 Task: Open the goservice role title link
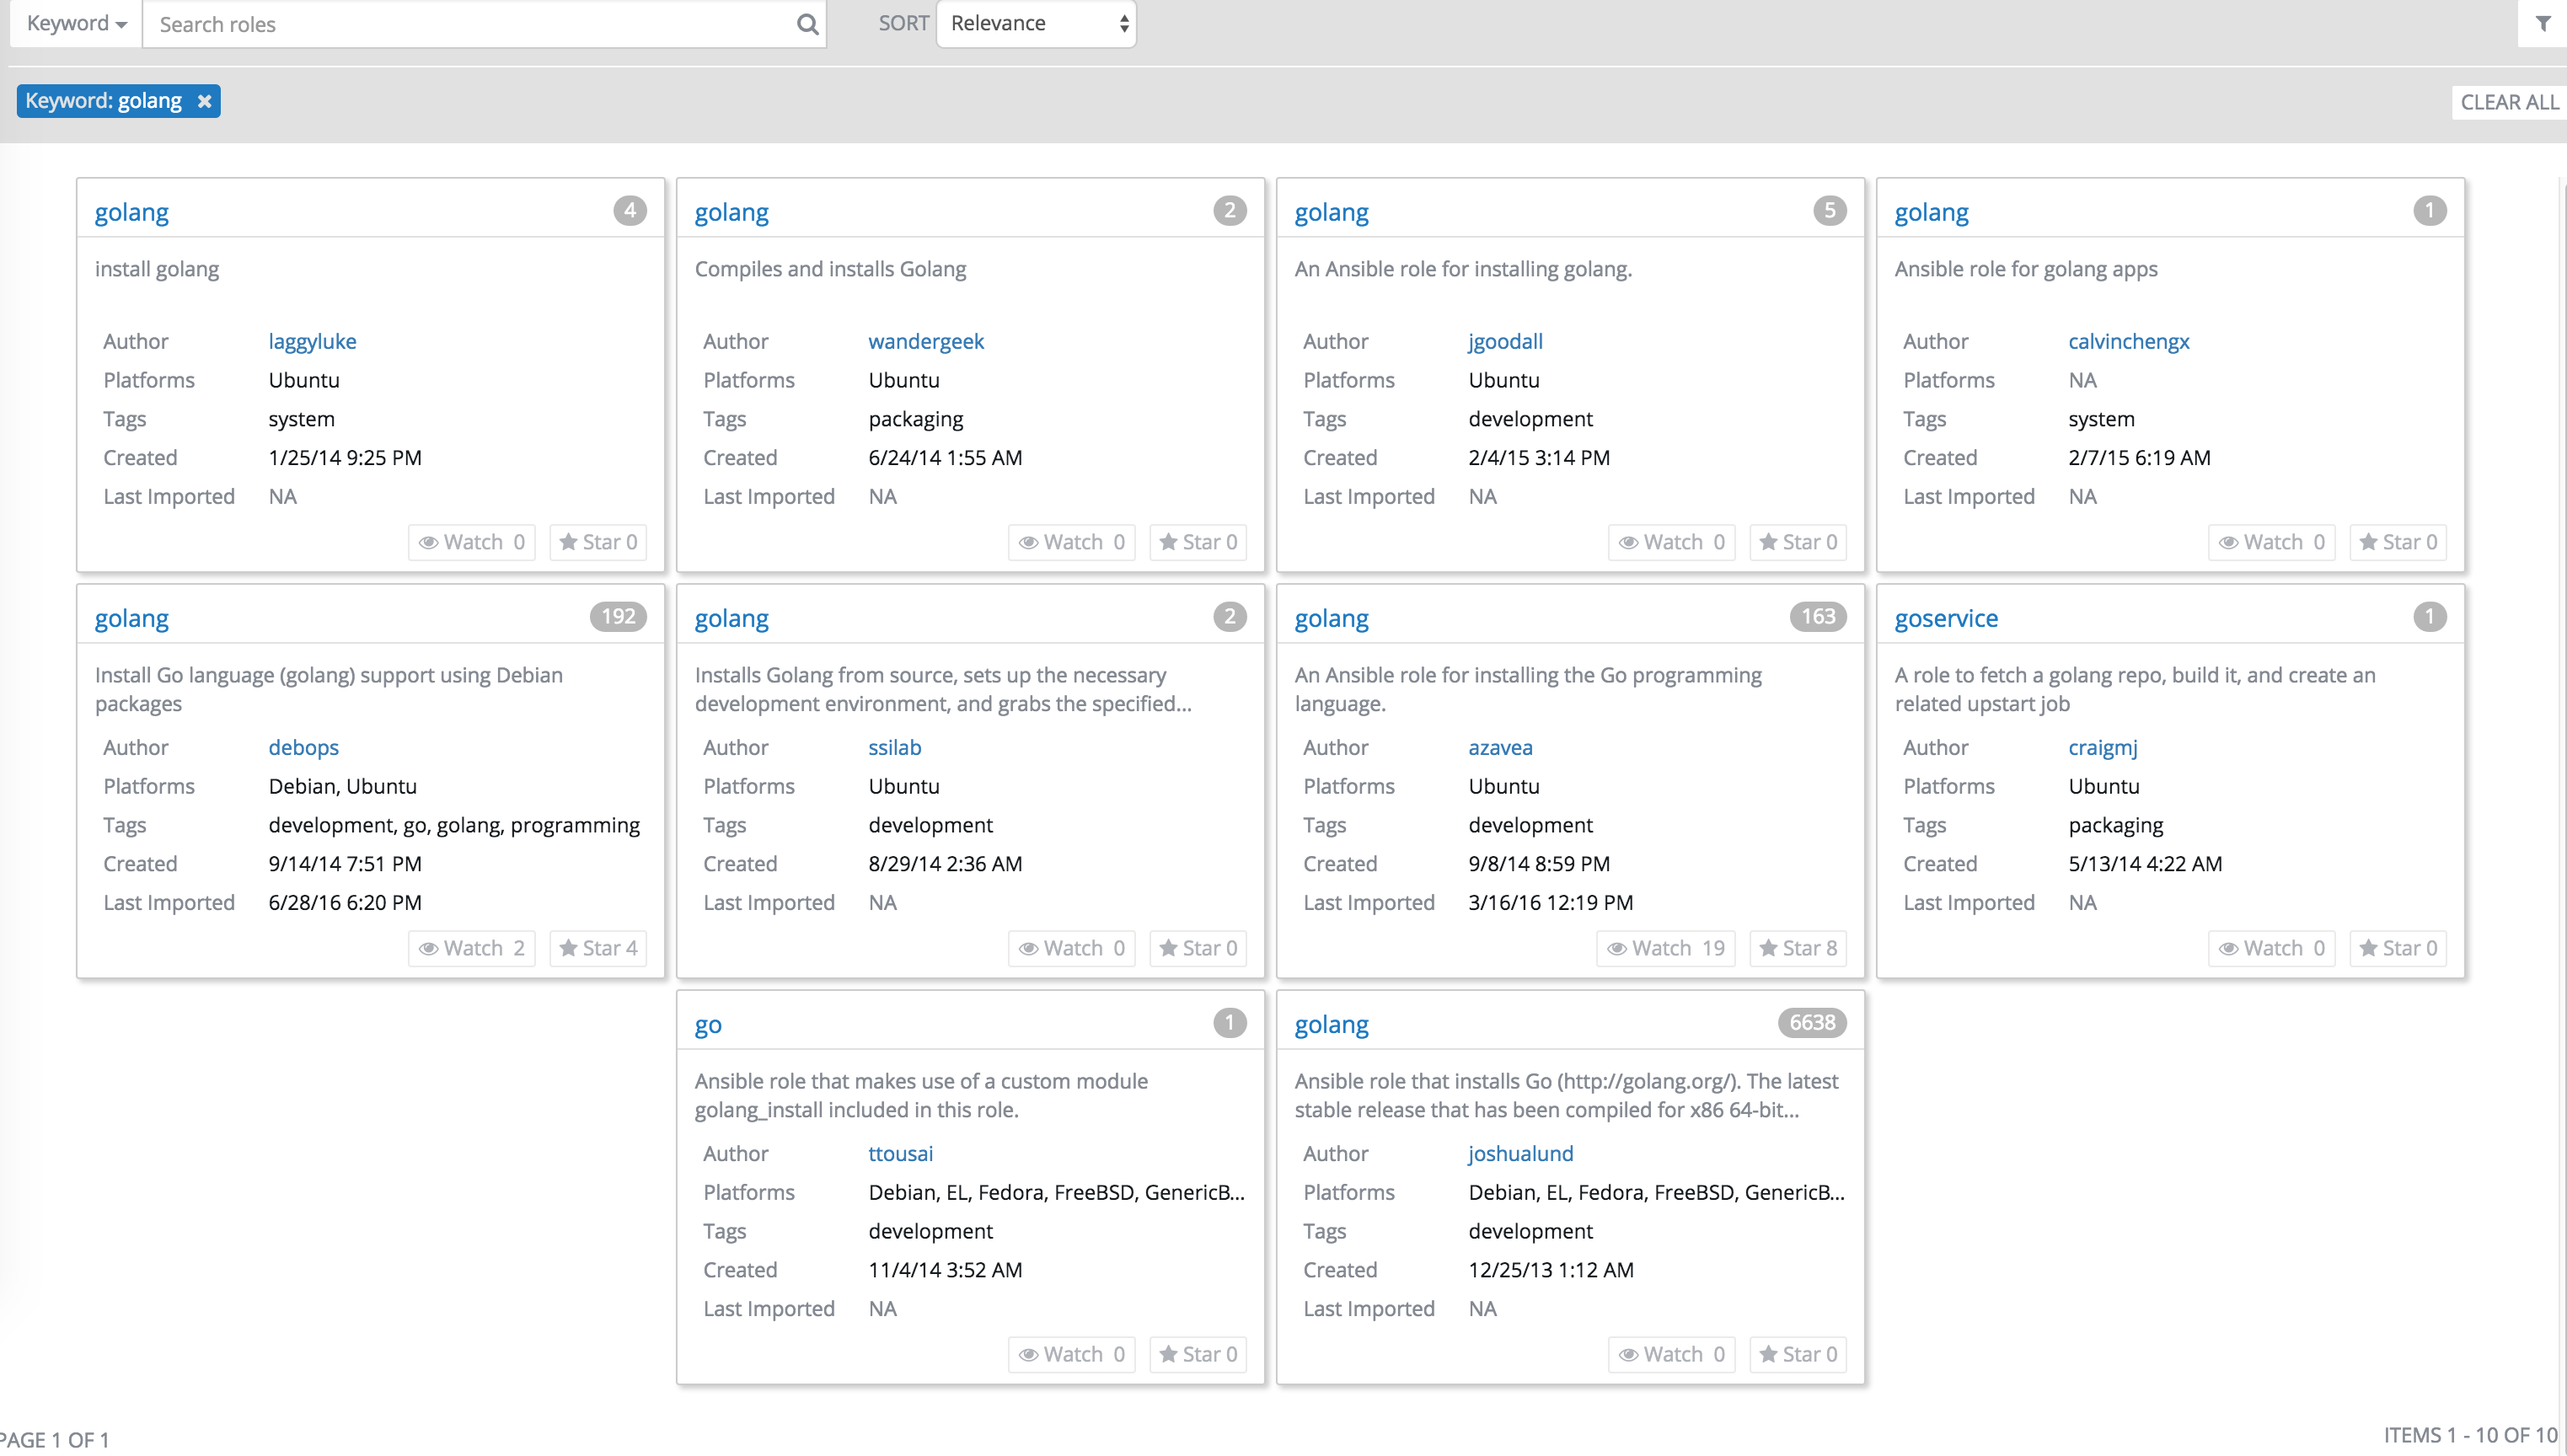click(1945, 618)
